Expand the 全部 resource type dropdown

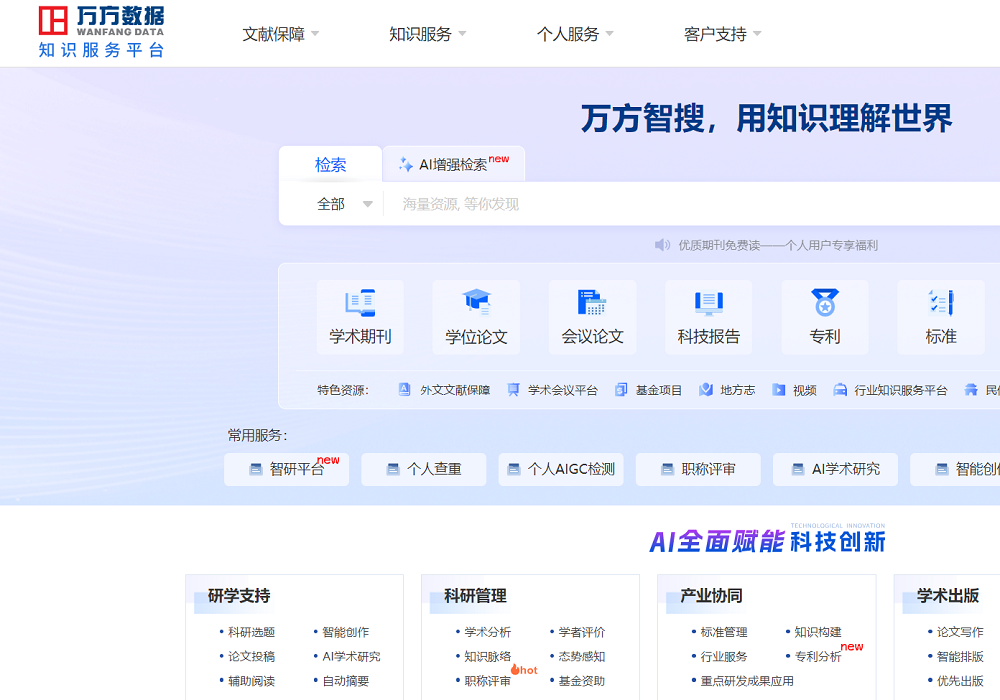(345, 203)
